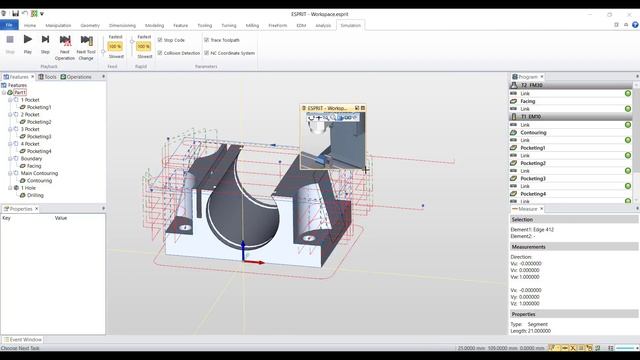Viewport: 640px width, 360px height.
Task: Click the Stop simulation icon
Action: point(10,40)
